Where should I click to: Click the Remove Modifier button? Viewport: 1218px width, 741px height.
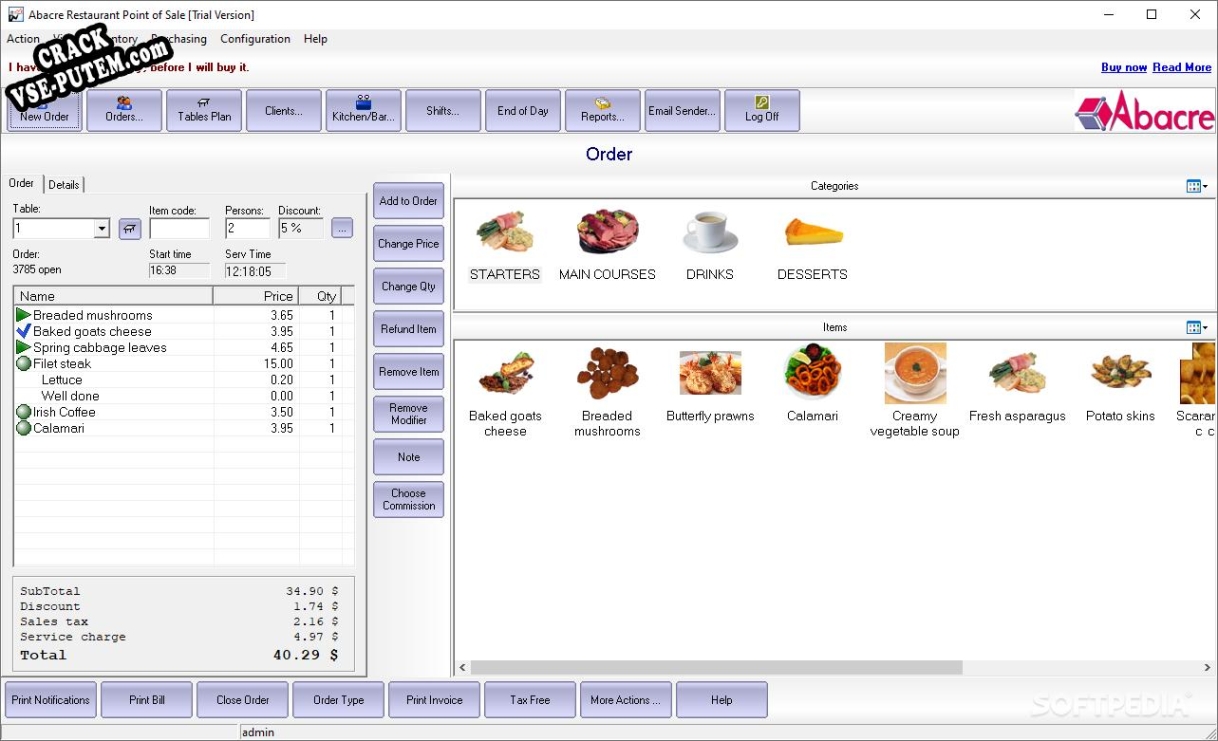(x=408, y=414)
